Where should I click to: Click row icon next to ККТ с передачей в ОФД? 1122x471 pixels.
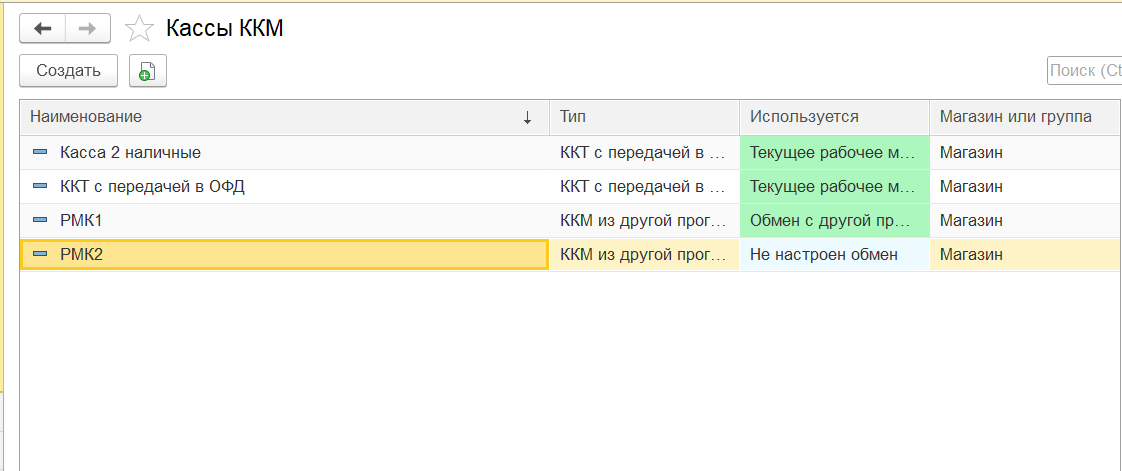coord(40,186)
